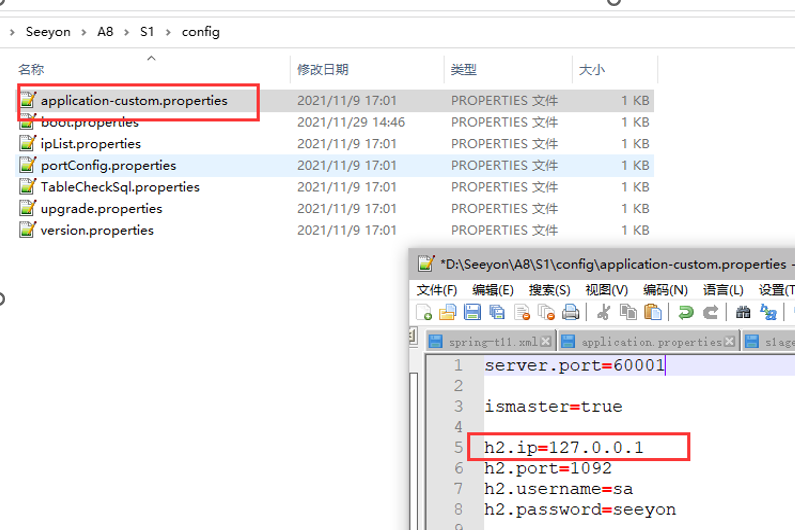The image size is (795, 530).
Task: Open the 搜索(S) menu
Action: (550, 290)
